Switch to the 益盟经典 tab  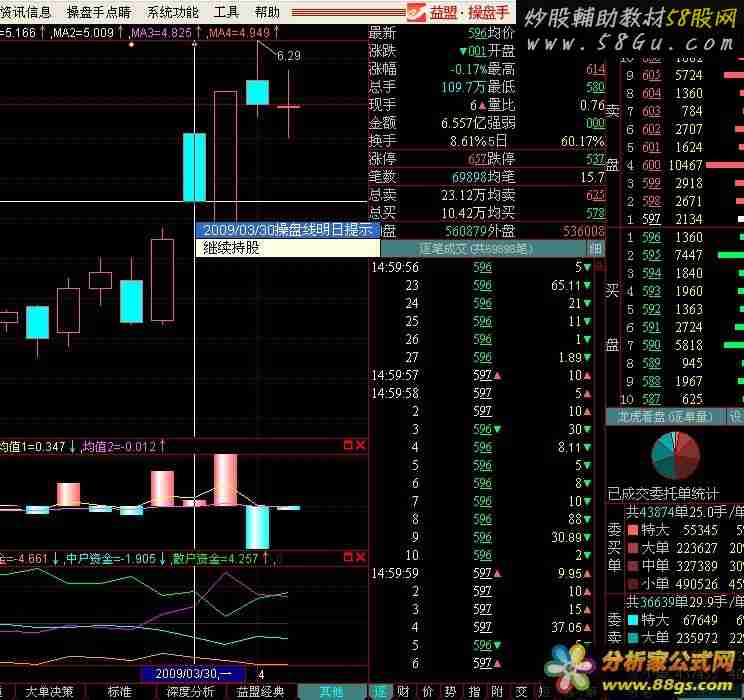pyautogui.click(x=260, y=691)
